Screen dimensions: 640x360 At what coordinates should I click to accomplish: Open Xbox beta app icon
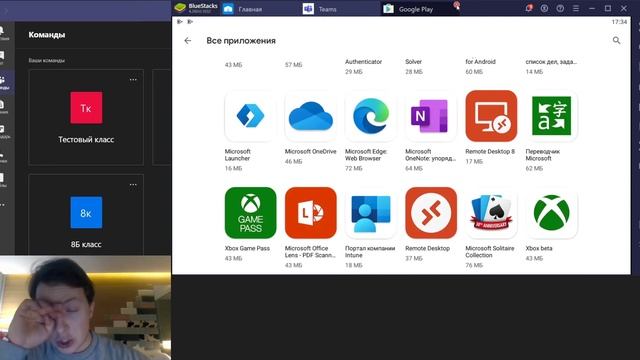[551, 213]
